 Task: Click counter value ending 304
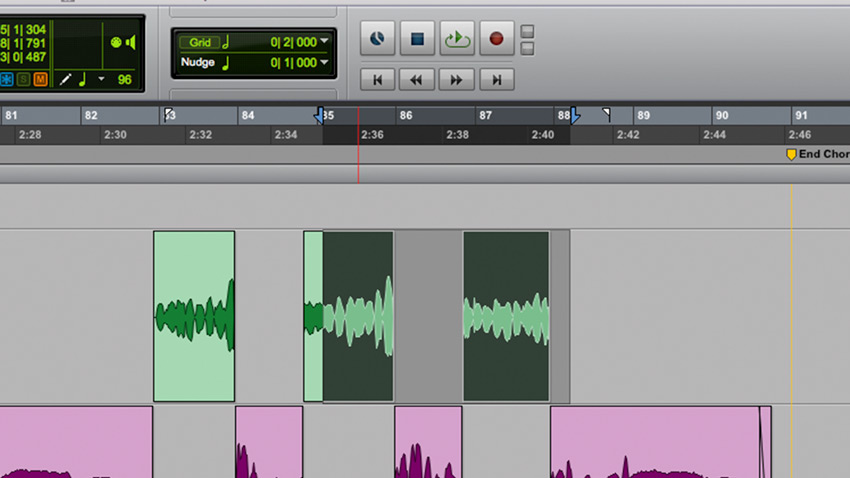tap(23, 30)
